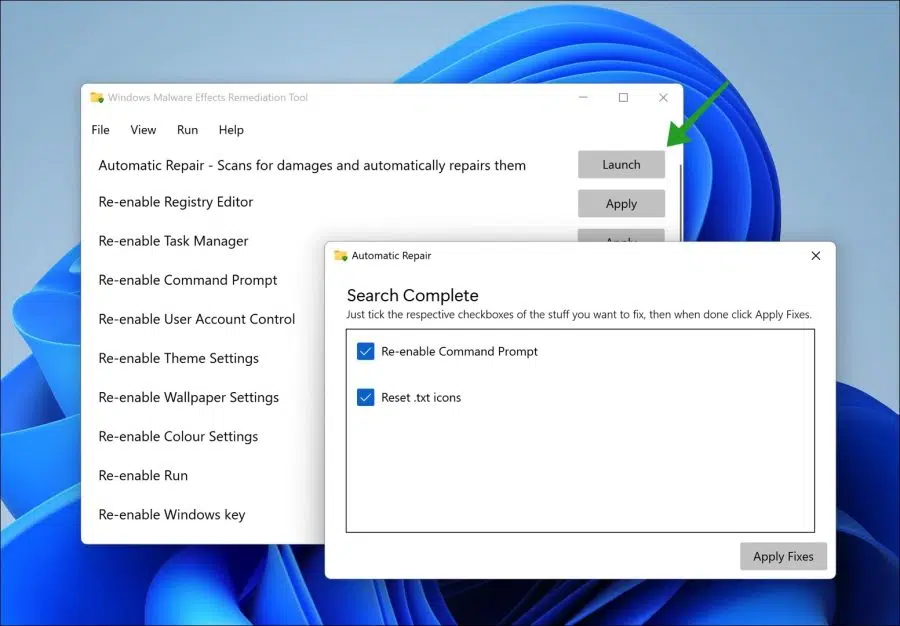Minimize the Remediation Tool window

click(x=583, y=98)
